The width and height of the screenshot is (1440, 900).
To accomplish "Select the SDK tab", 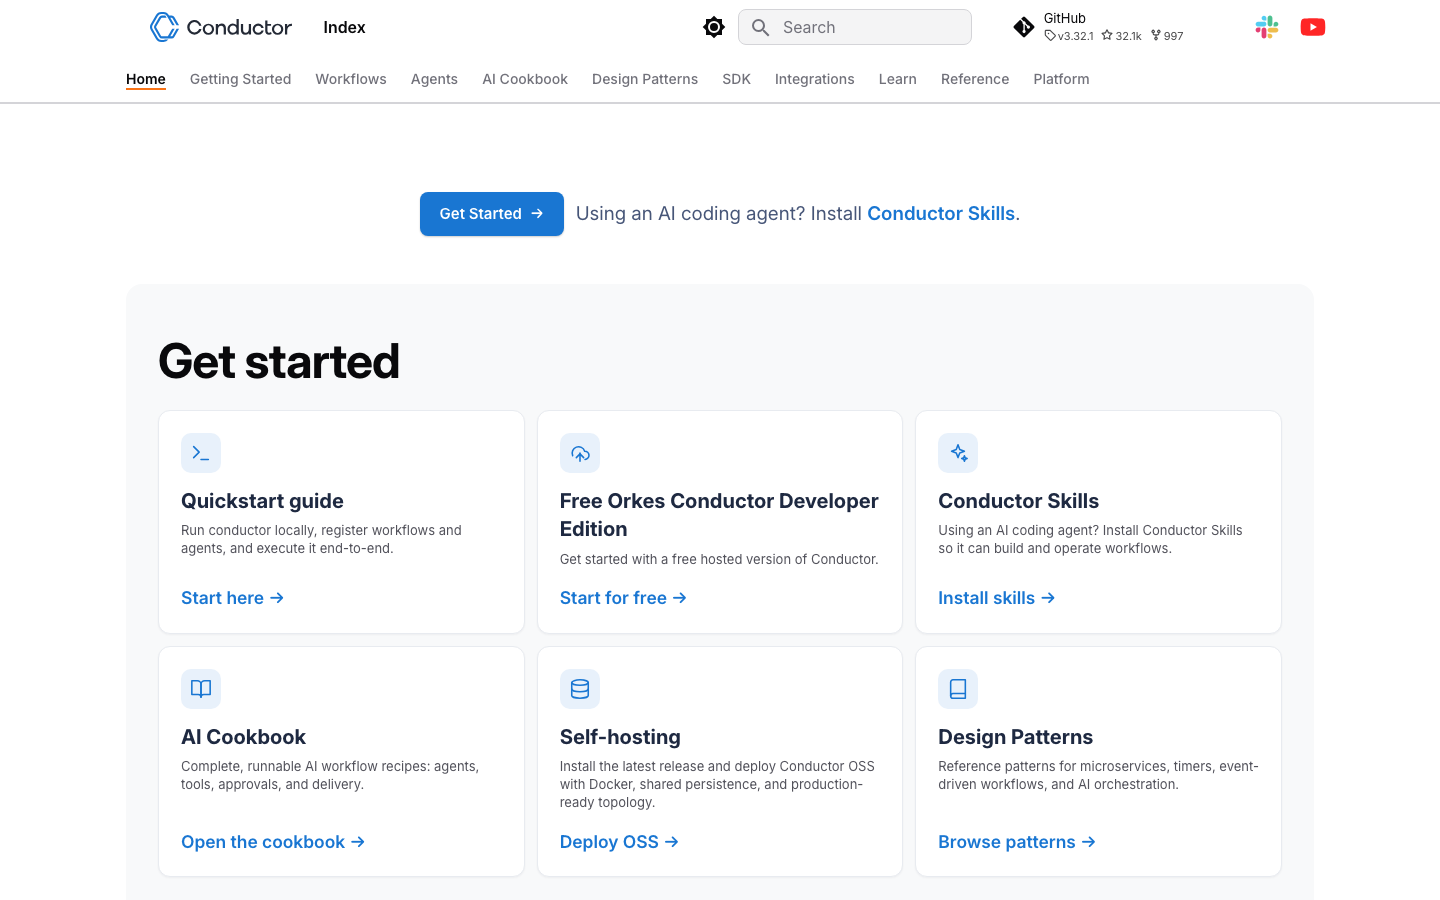I will point(736,79).
